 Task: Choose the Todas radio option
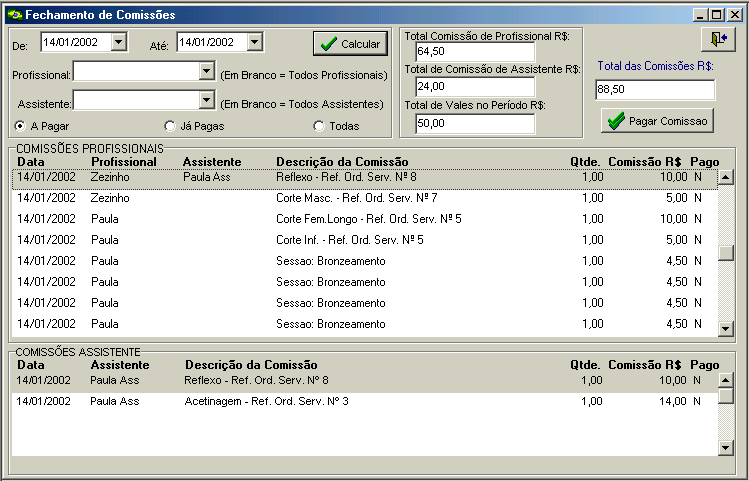[319, 126]
